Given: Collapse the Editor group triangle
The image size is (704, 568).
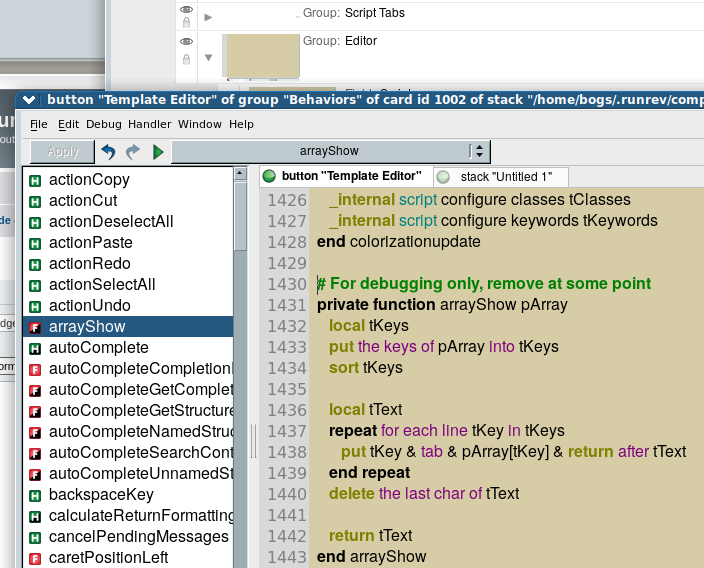Looking at the screenshot, I should click(208, 58).
